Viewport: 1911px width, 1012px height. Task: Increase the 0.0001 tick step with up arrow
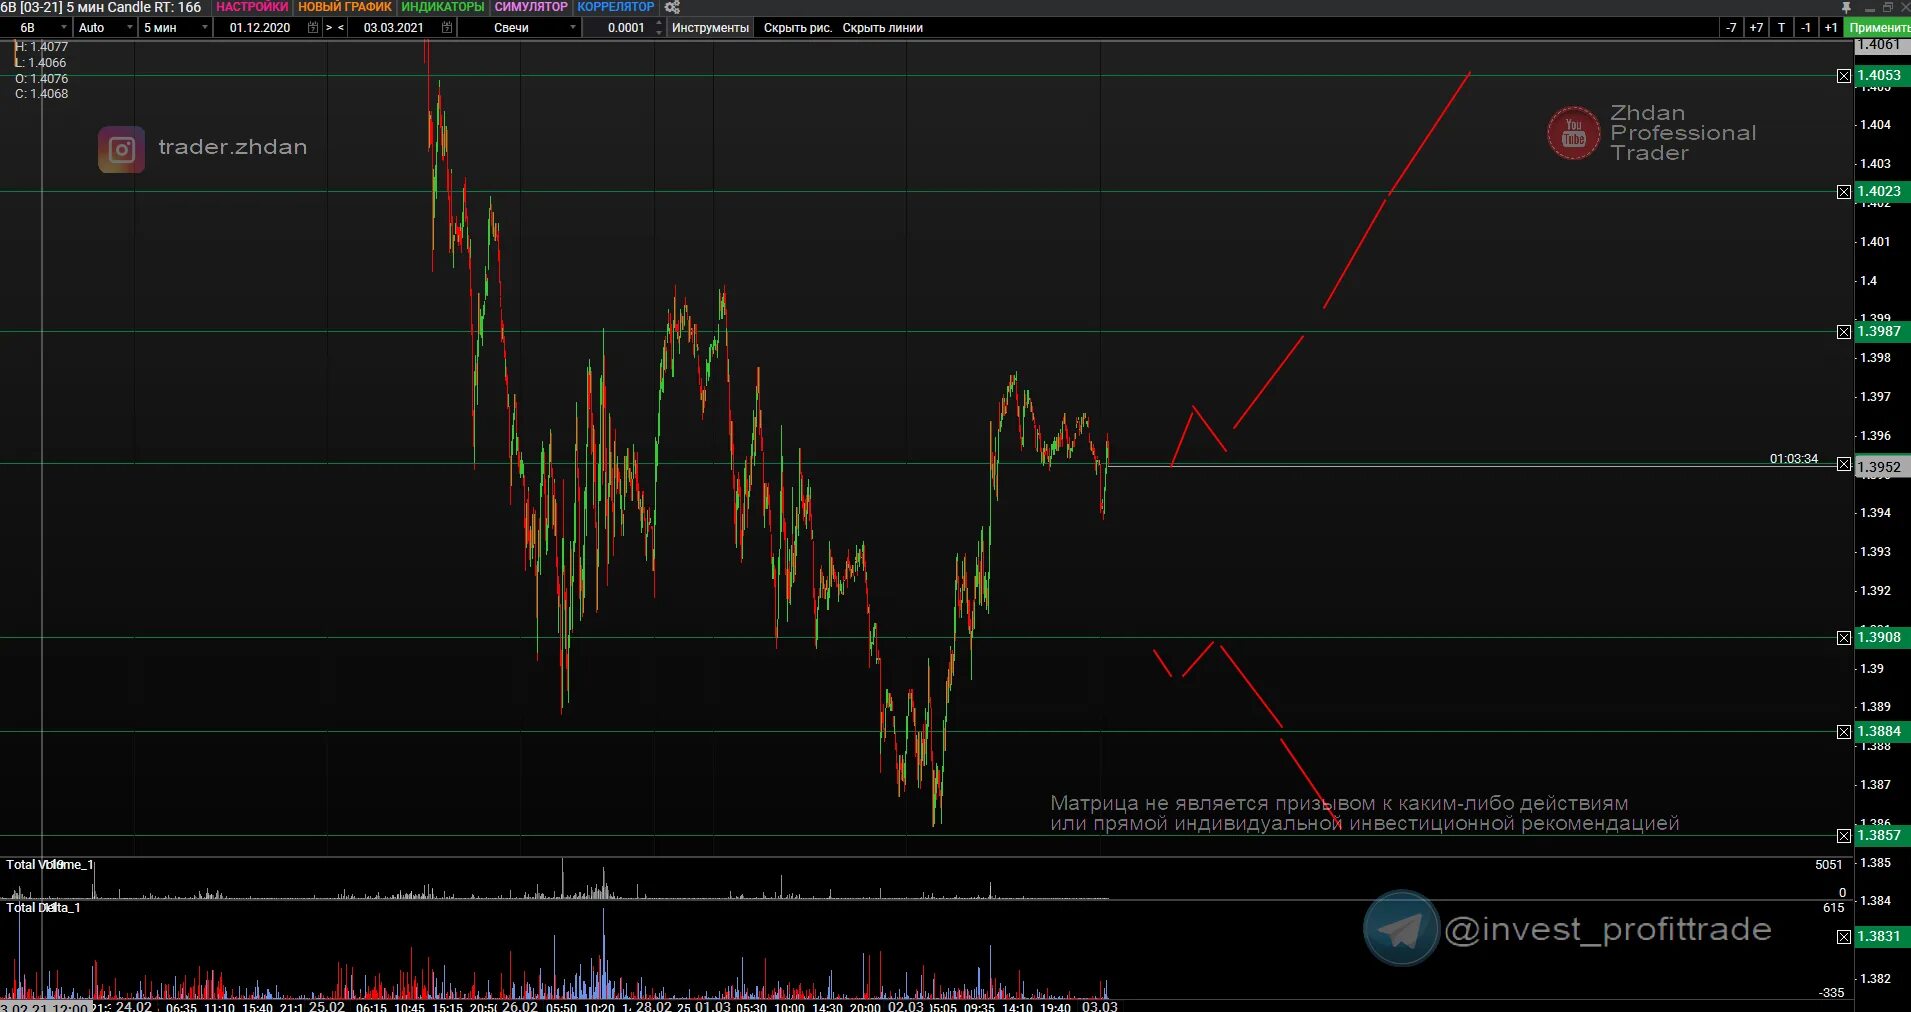click(x=658, y=24)
